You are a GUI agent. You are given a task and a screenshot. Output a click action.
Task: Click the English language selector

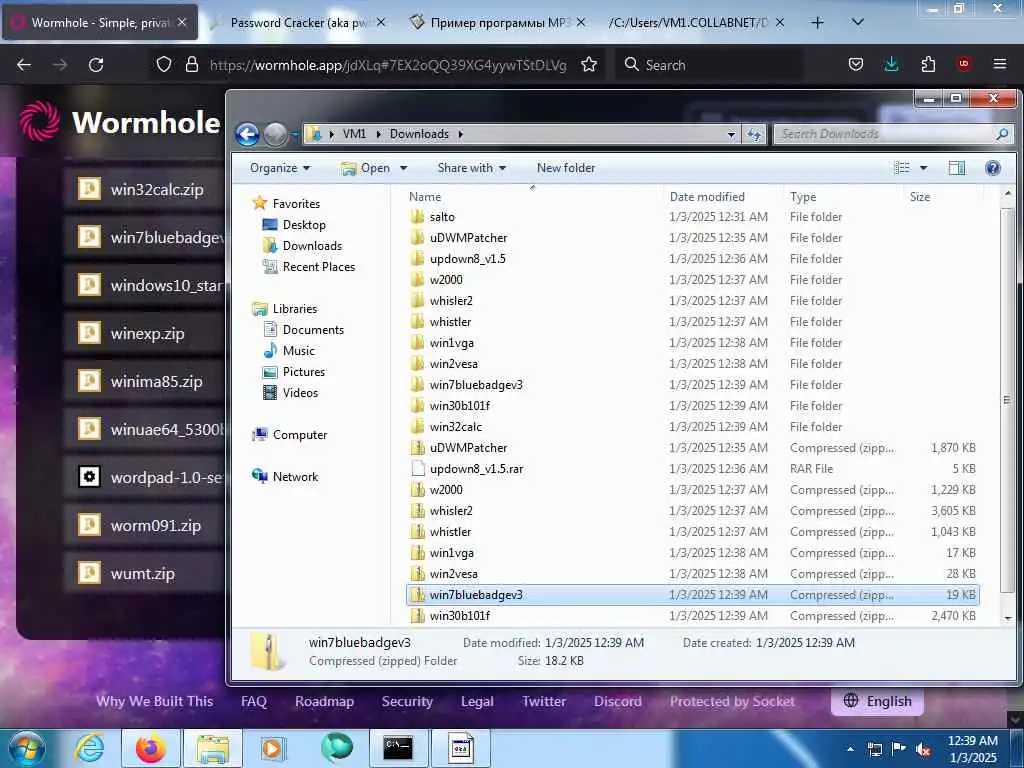(877, 701)
